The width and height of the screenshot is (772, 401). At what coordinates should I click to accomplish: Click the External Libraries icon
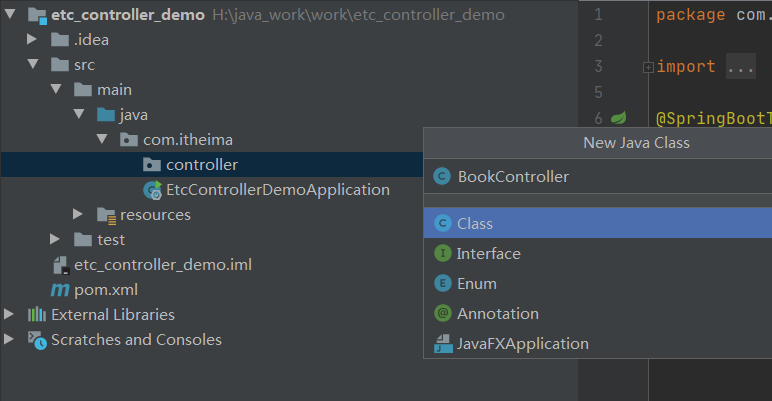37,314
